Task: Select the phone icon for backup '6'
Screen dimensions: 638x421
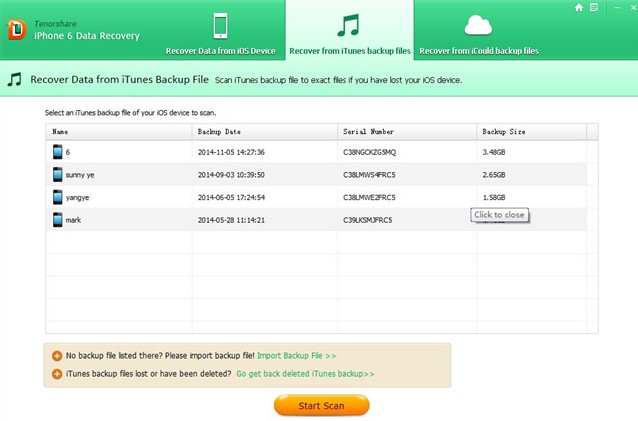Action: pyautogui.click(x=58, y=152)
